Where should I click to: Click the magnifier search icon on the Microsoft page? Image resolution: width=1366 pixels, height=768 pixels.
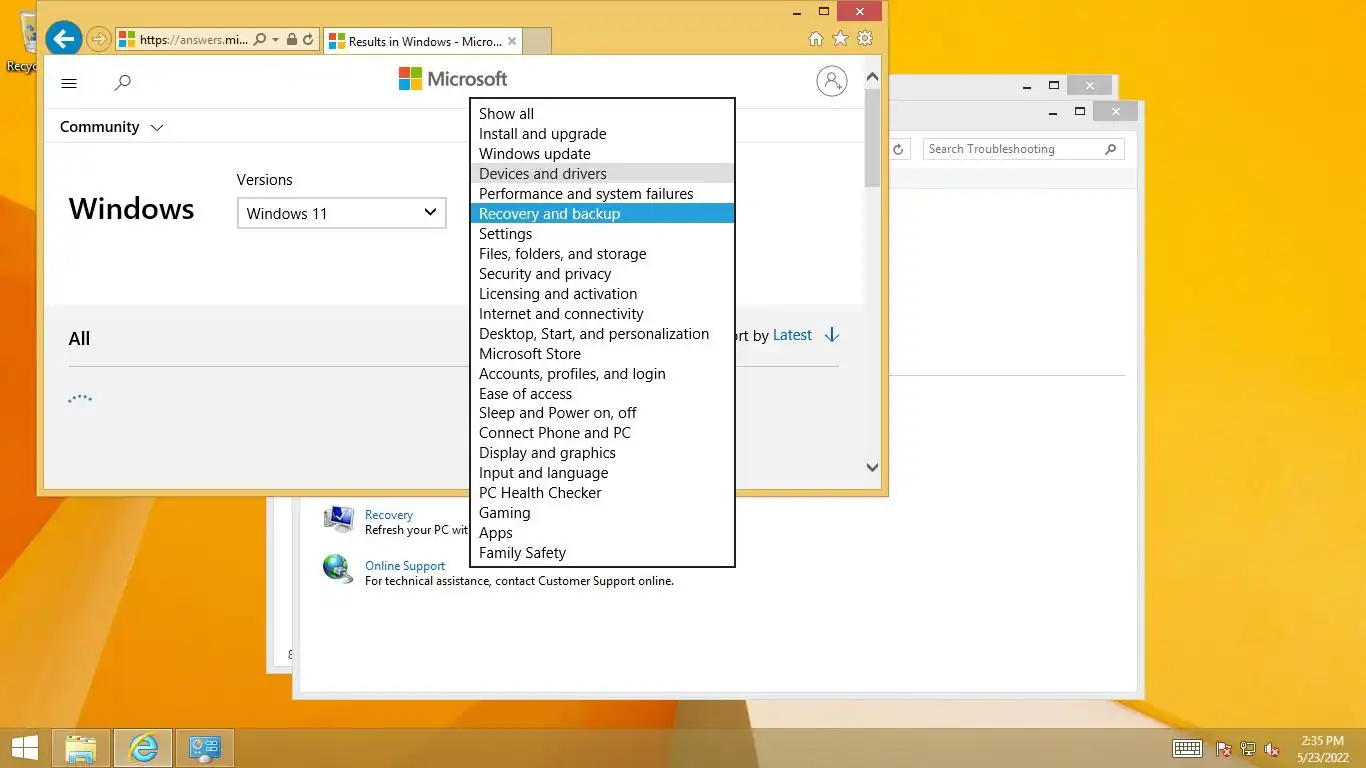(123, 83)
